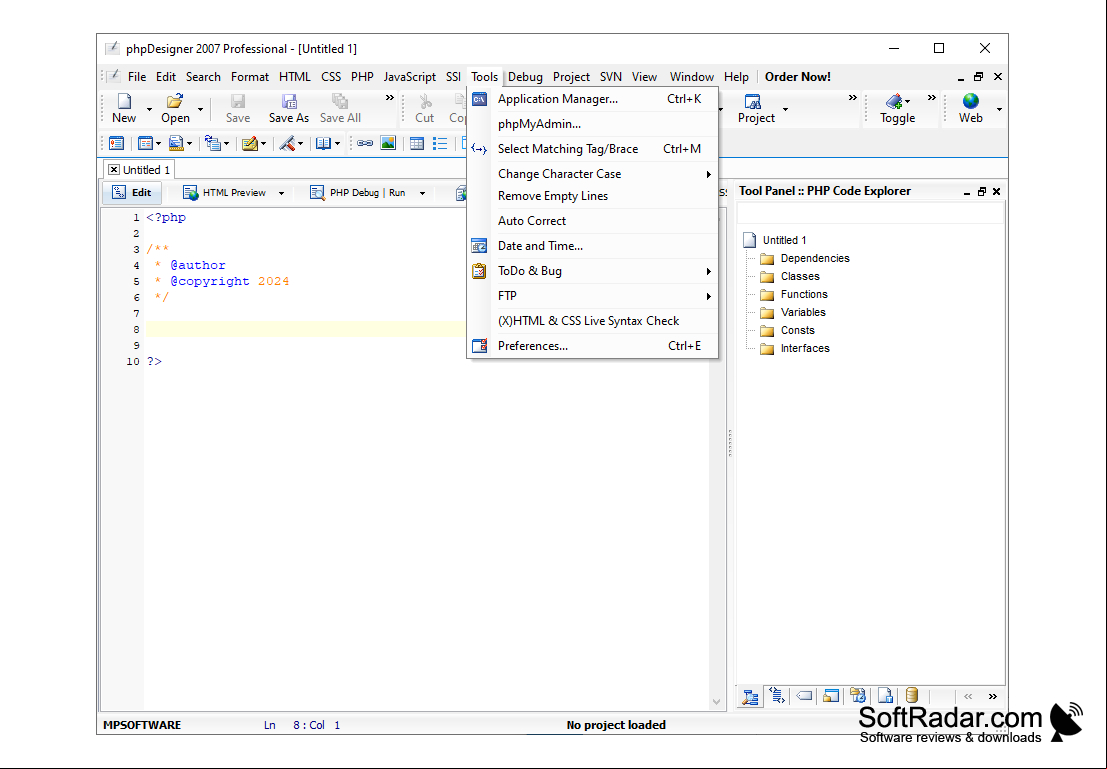Select the Functions tree item
This screenshot has height=769, width=1107.
click(804, 294)
